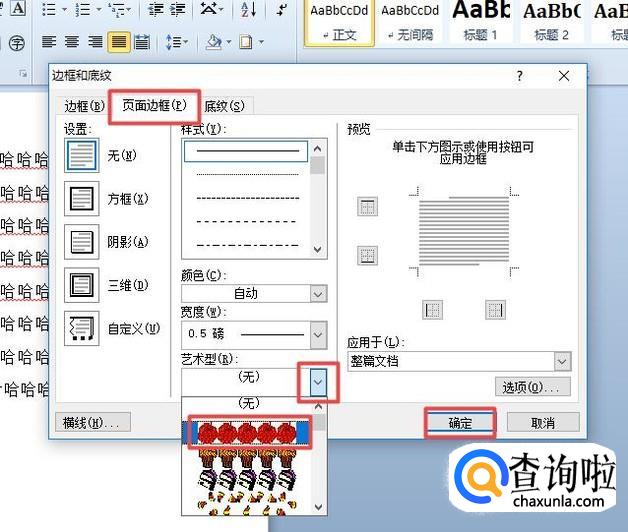Toggle top border in preview
628x532 pixels.
click(367, 207)
